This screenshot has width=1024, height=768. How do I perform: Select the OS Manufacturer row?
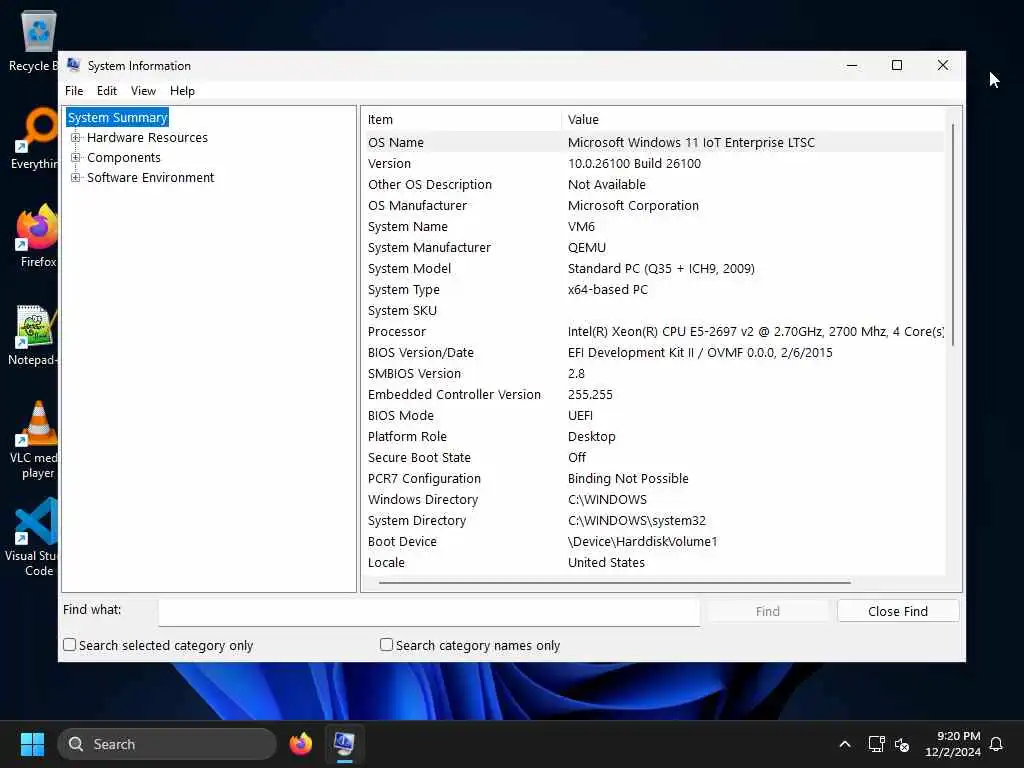[654, 205]
